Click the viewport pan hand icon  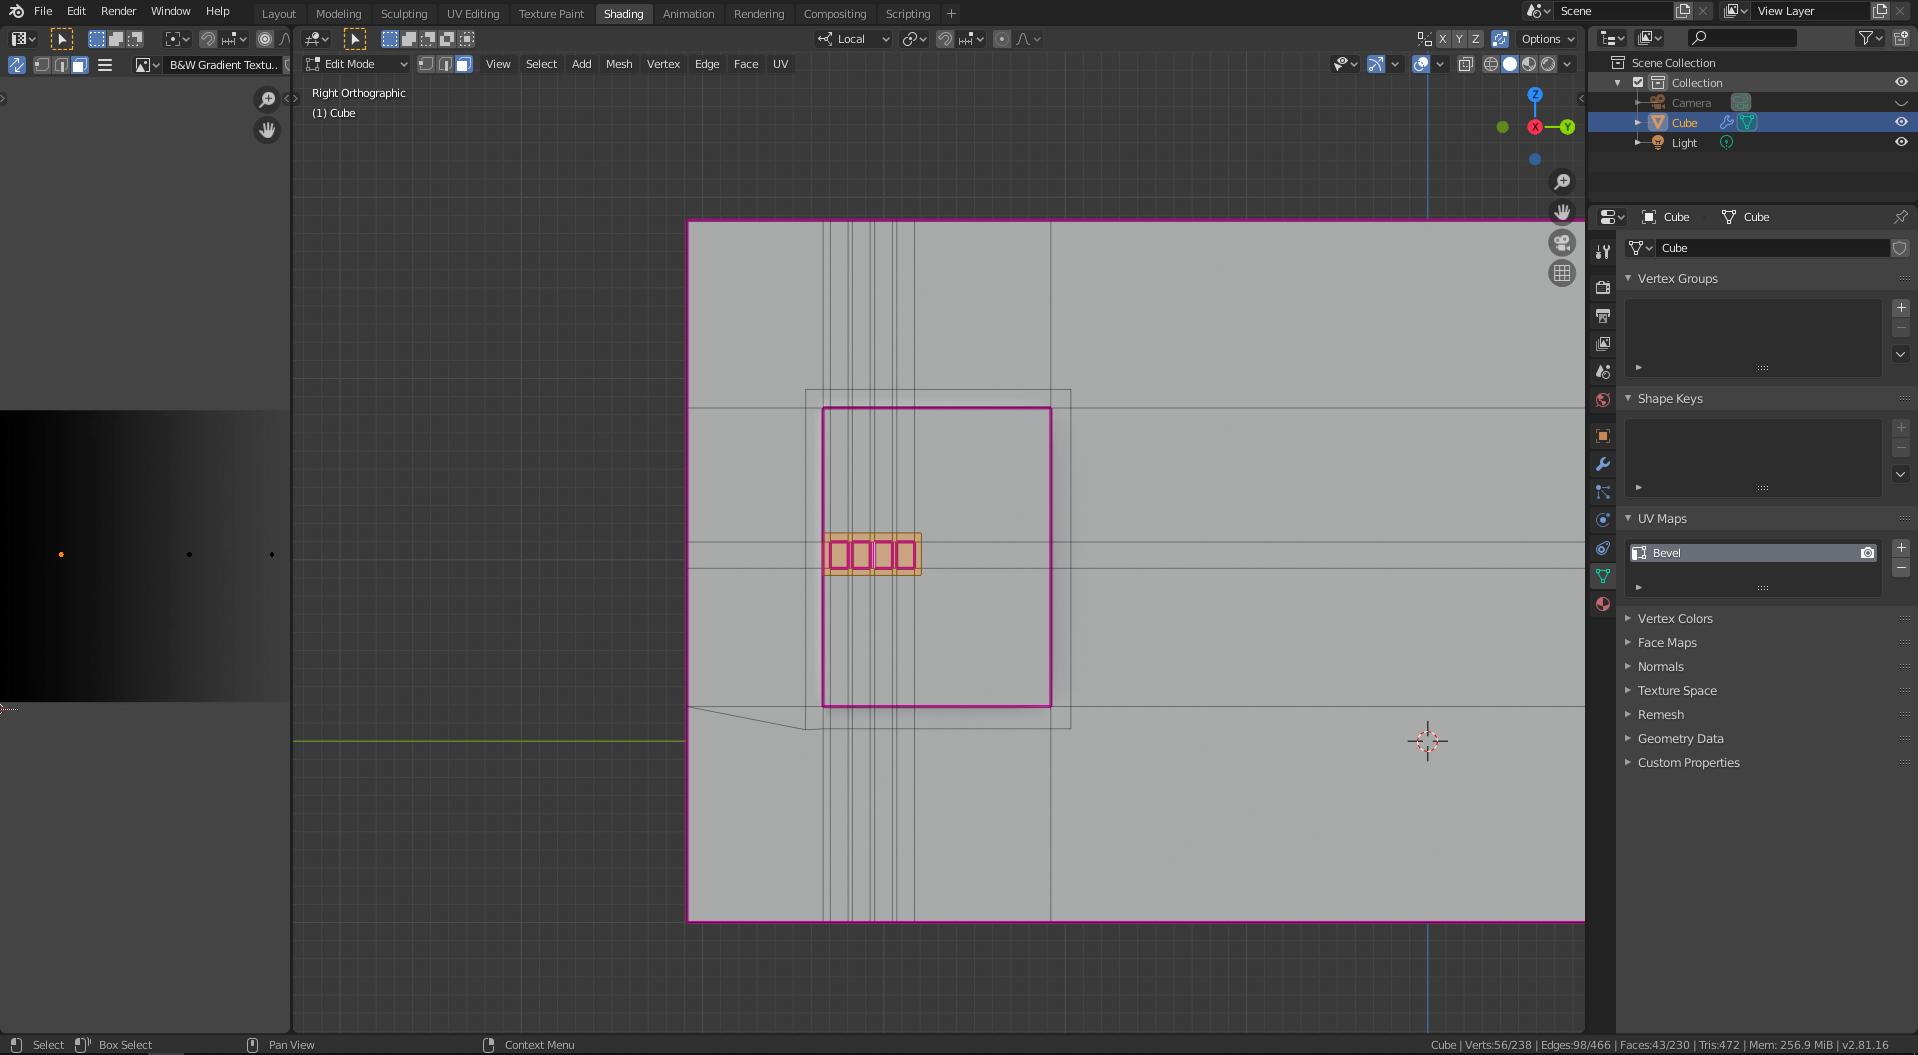pos(1562,212)
